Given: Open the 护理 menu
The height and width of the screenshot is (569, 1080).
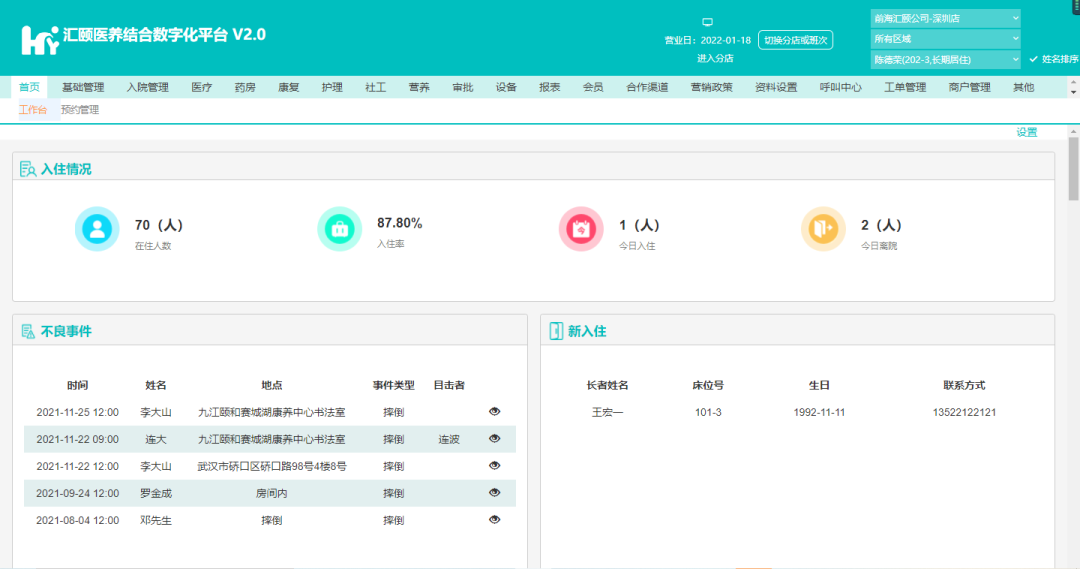Looking at the screenshot, I should (332, 87).
